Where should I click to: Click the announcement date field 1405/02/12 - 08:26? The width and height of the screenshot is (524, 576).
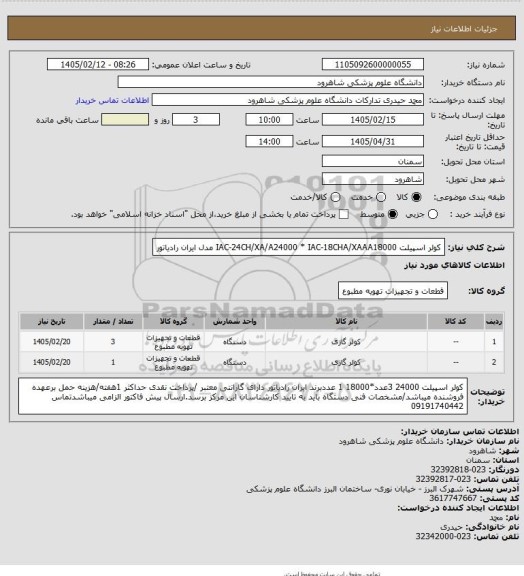(x=98, y=64)
